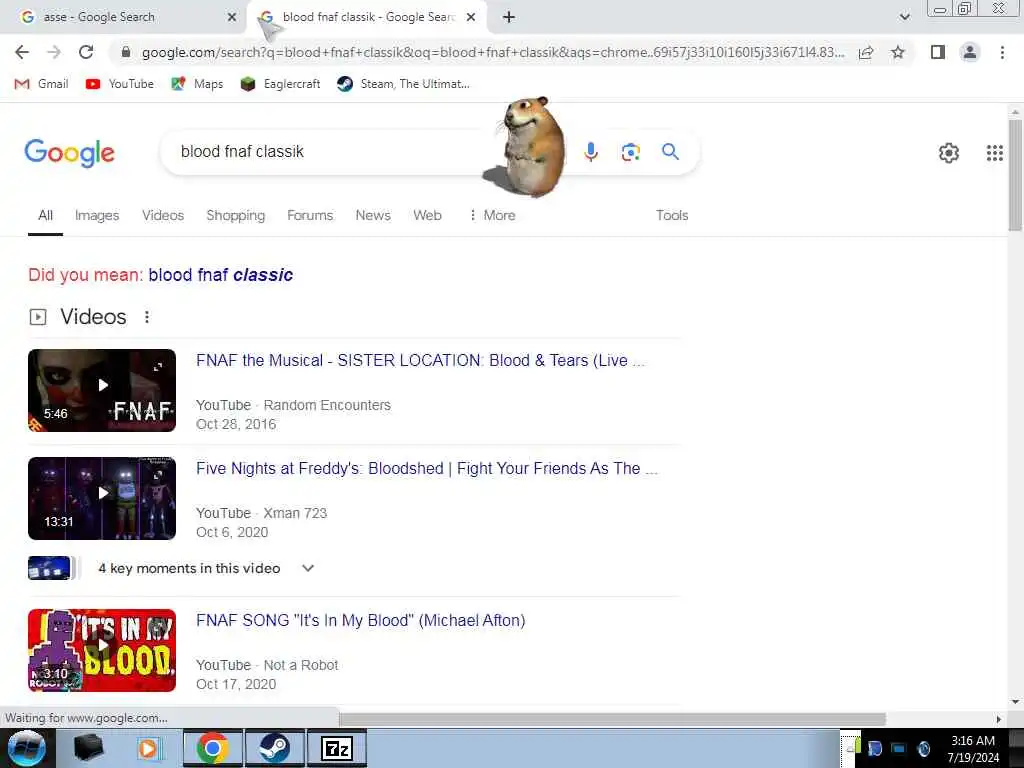Click the page horizontal scrollbar
This screenshot has width=1024, height=768.
612,719
